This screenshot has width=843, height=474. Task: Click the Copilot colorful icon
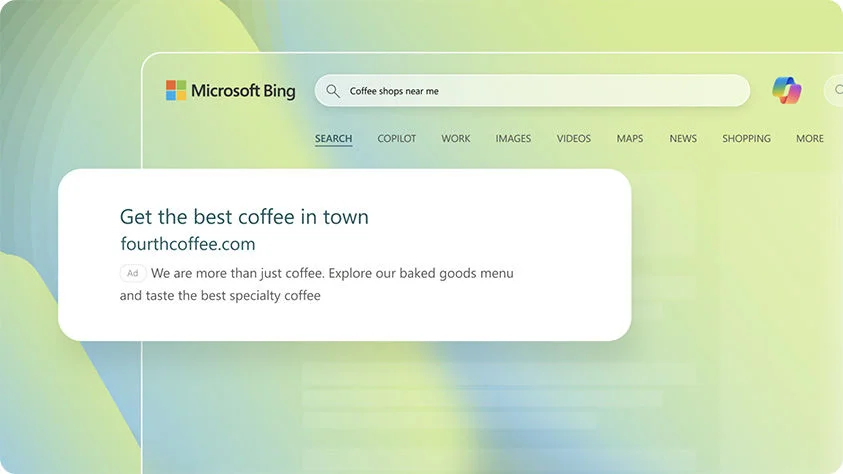tap(786, 90)
